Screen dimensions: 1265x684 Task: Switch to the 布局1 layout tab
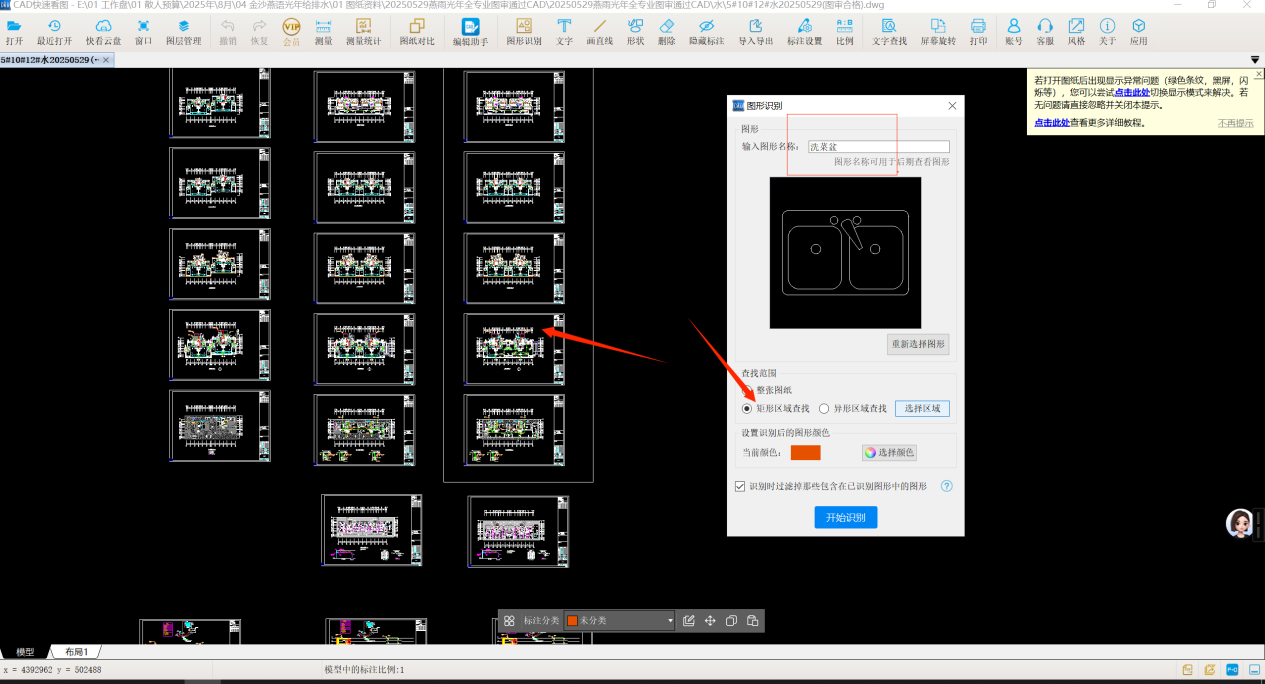click(77, 652)
